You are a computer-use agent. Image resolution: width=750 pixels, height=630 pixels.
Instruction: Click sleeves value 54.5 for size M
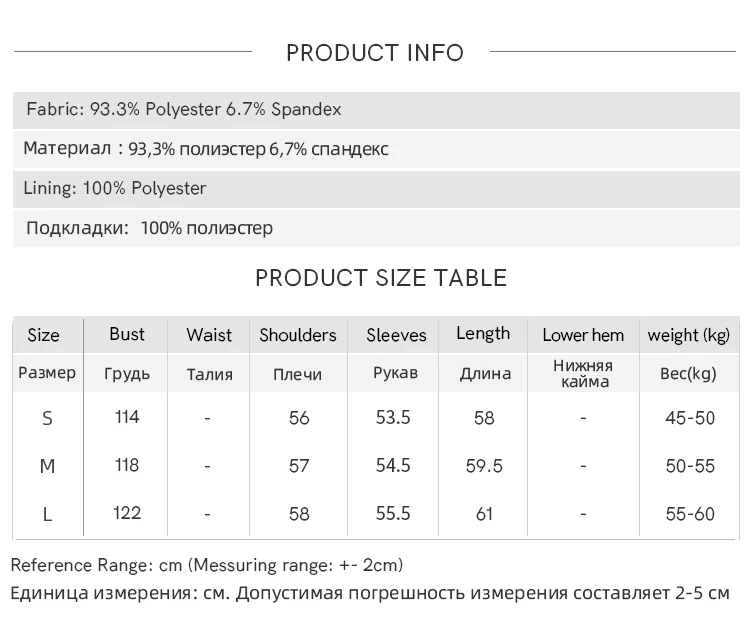393,465
